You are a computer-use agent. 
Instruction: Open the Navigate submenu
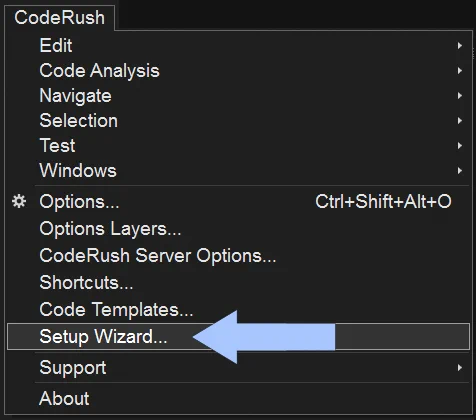pos(238,96)
